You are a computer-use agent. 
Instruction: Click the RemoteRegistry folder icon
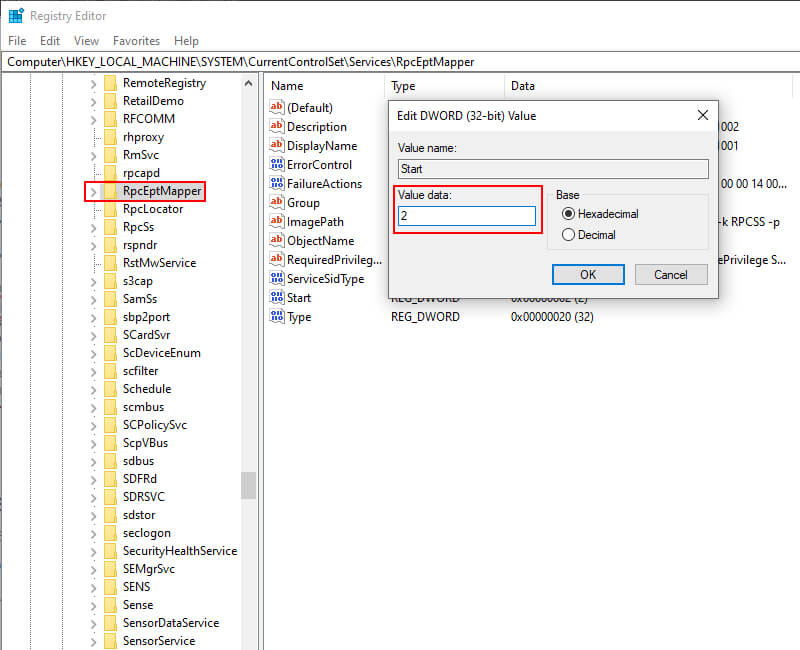[110, 83]
